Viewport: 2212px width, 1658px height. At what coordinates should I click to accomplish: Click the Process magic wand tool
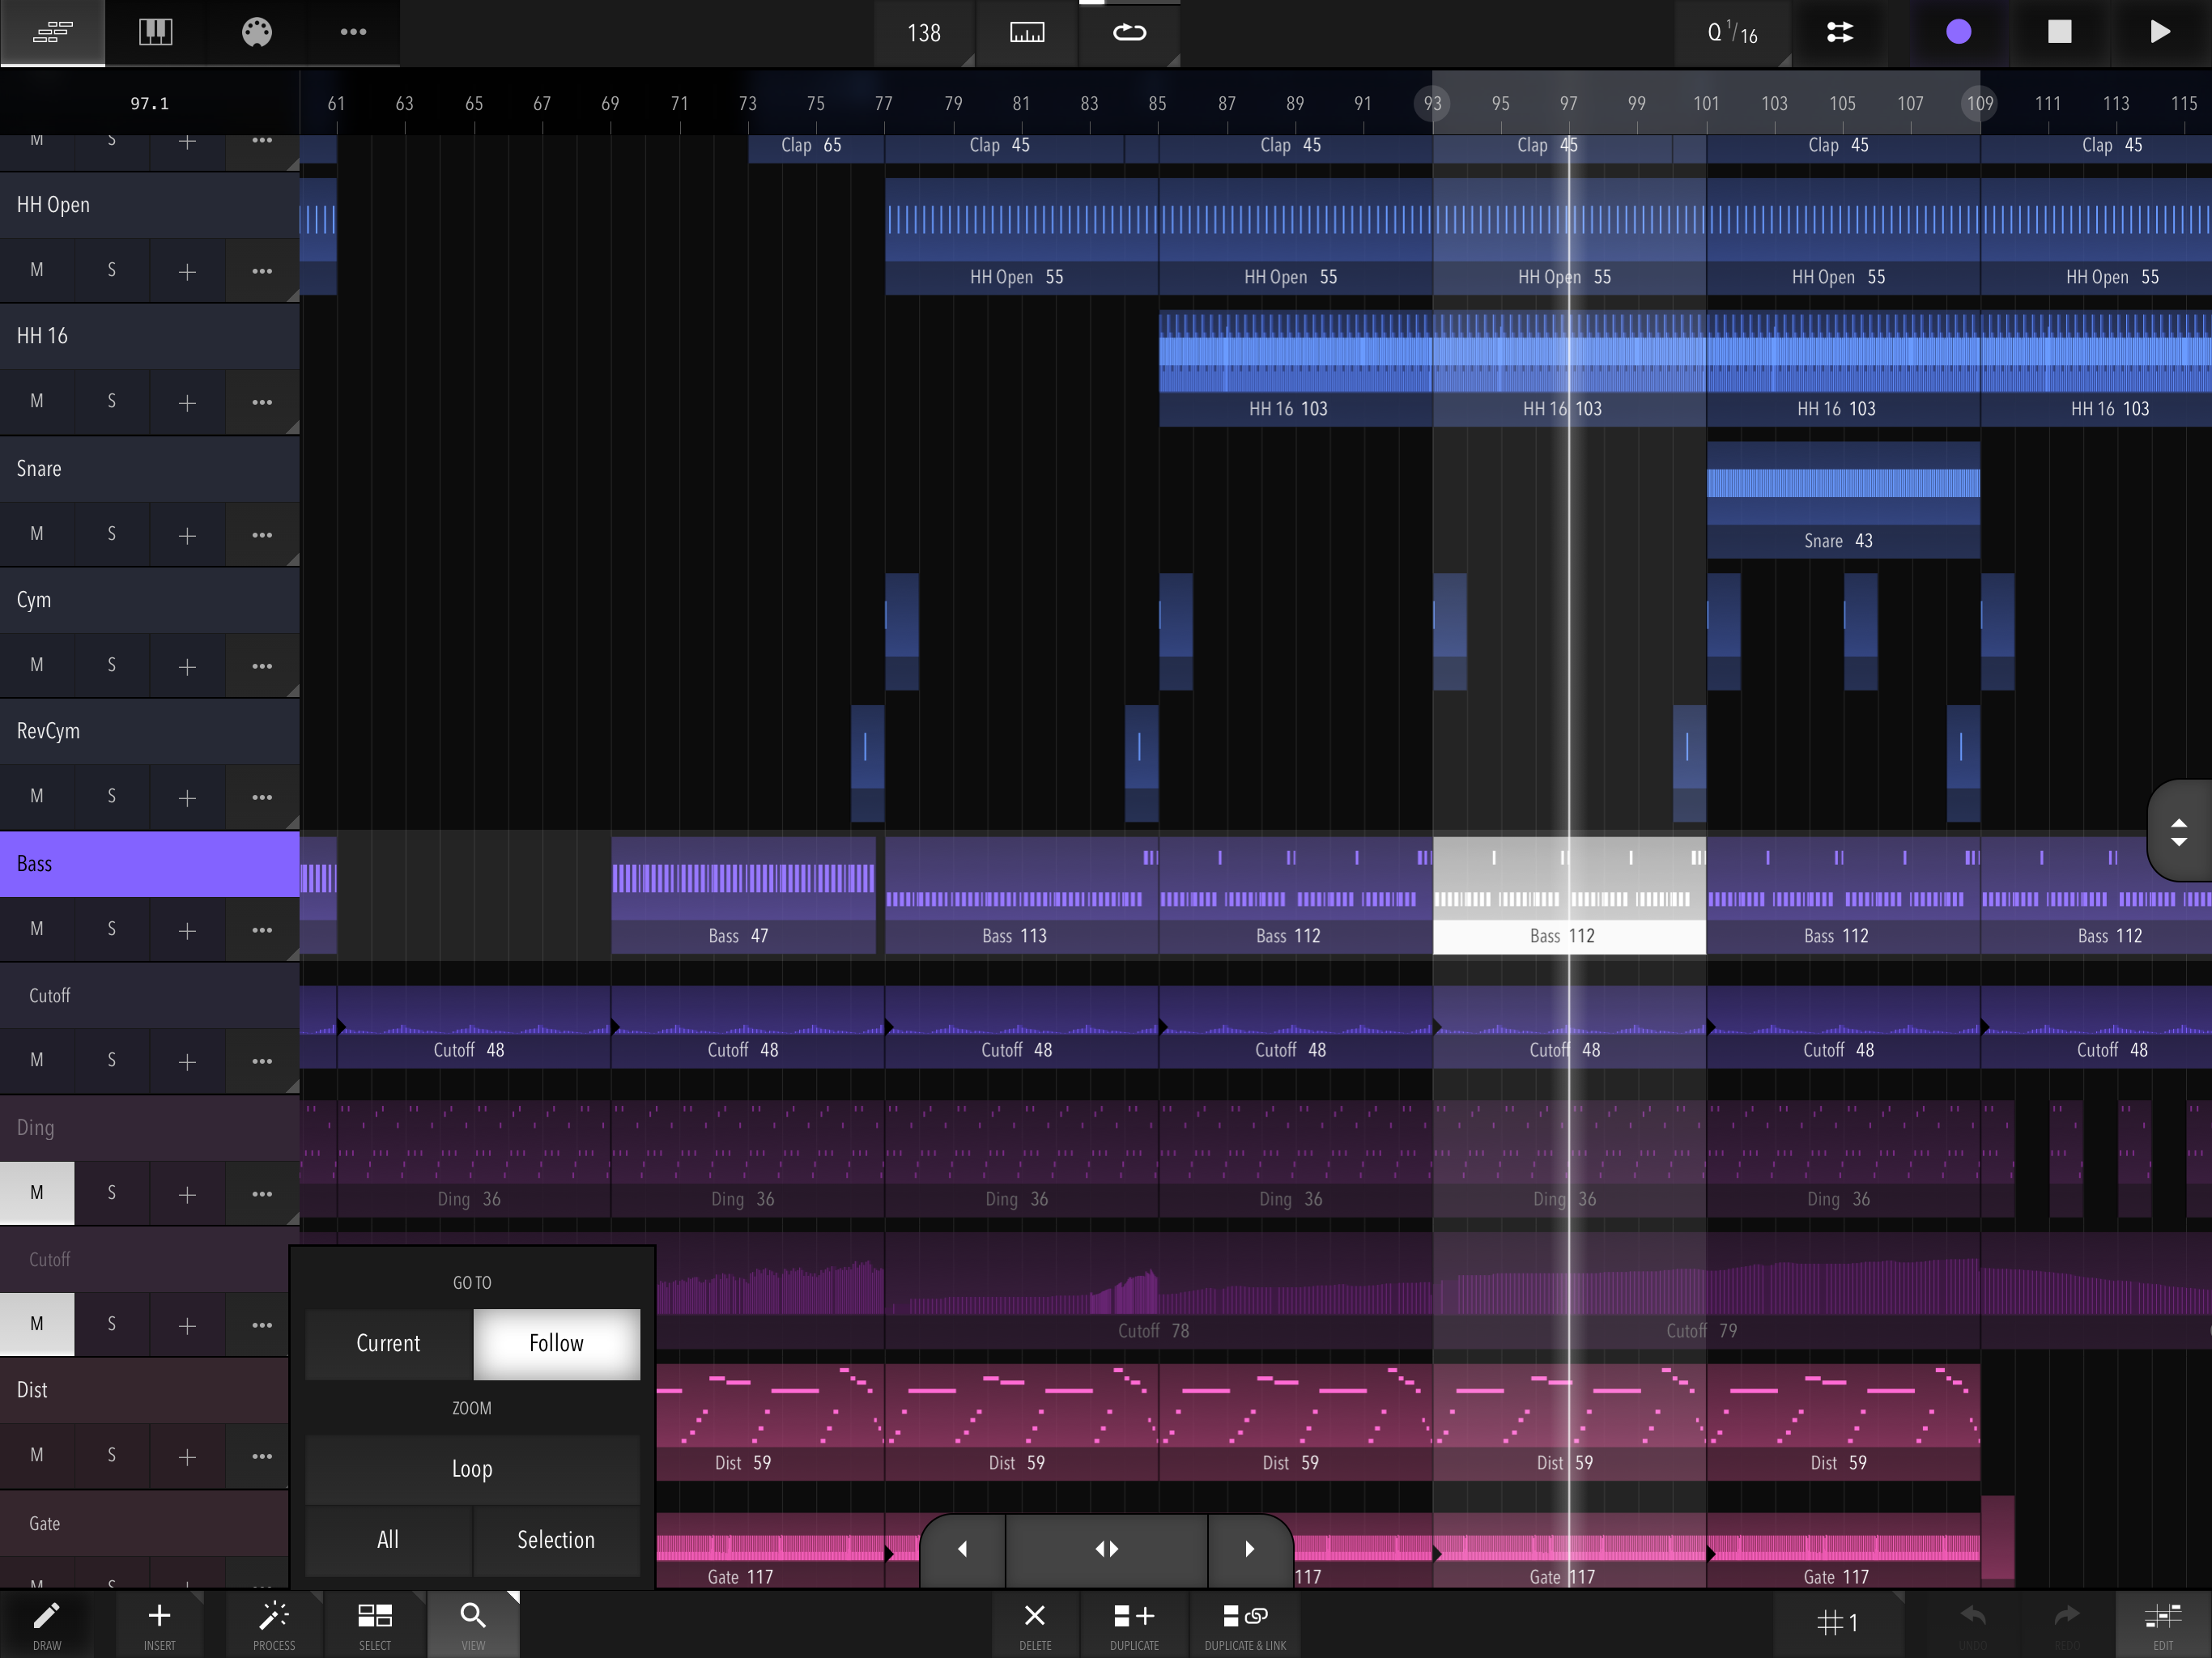pos(273,1622)
